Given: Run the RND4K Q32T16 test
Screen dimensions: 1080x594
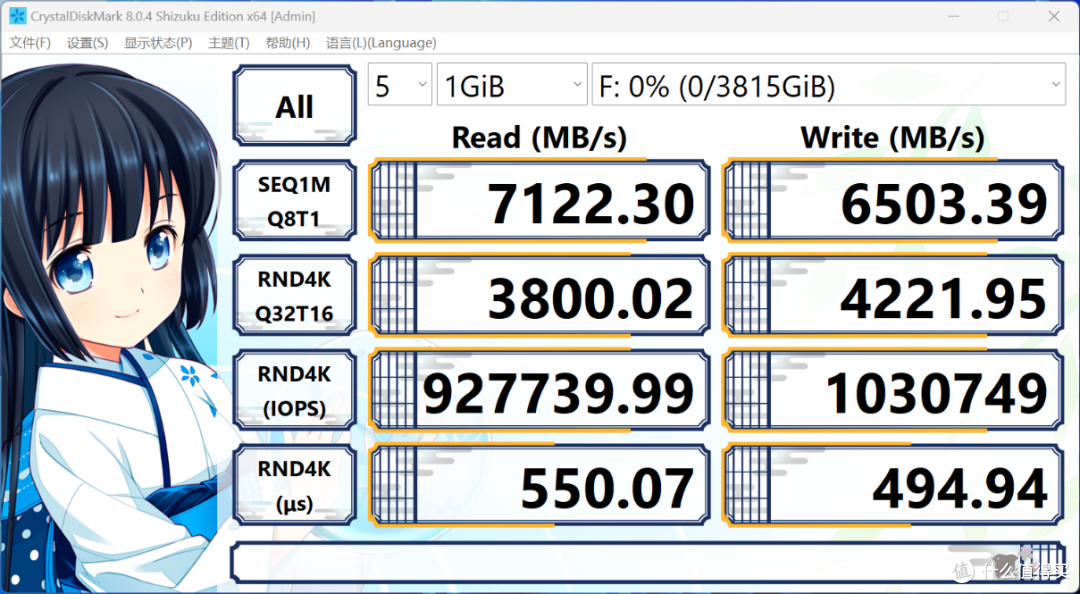Looking at the screenshot, I should point(294,296).
